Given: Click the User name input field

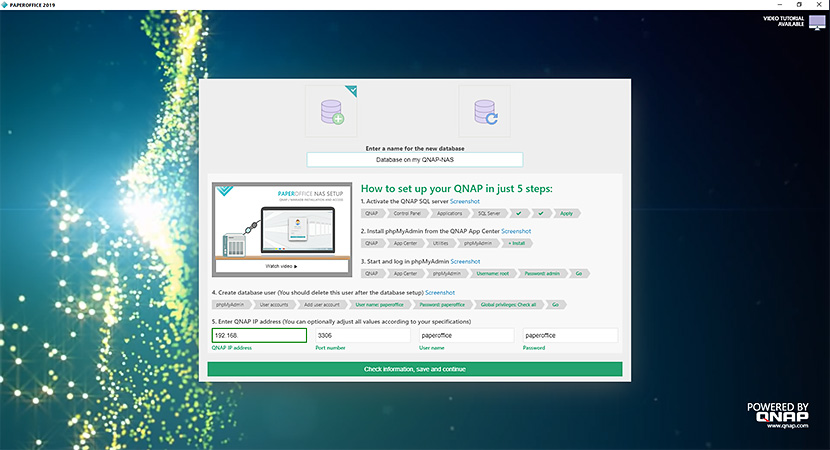Looking at the screenshot, I should coord(466,335).
